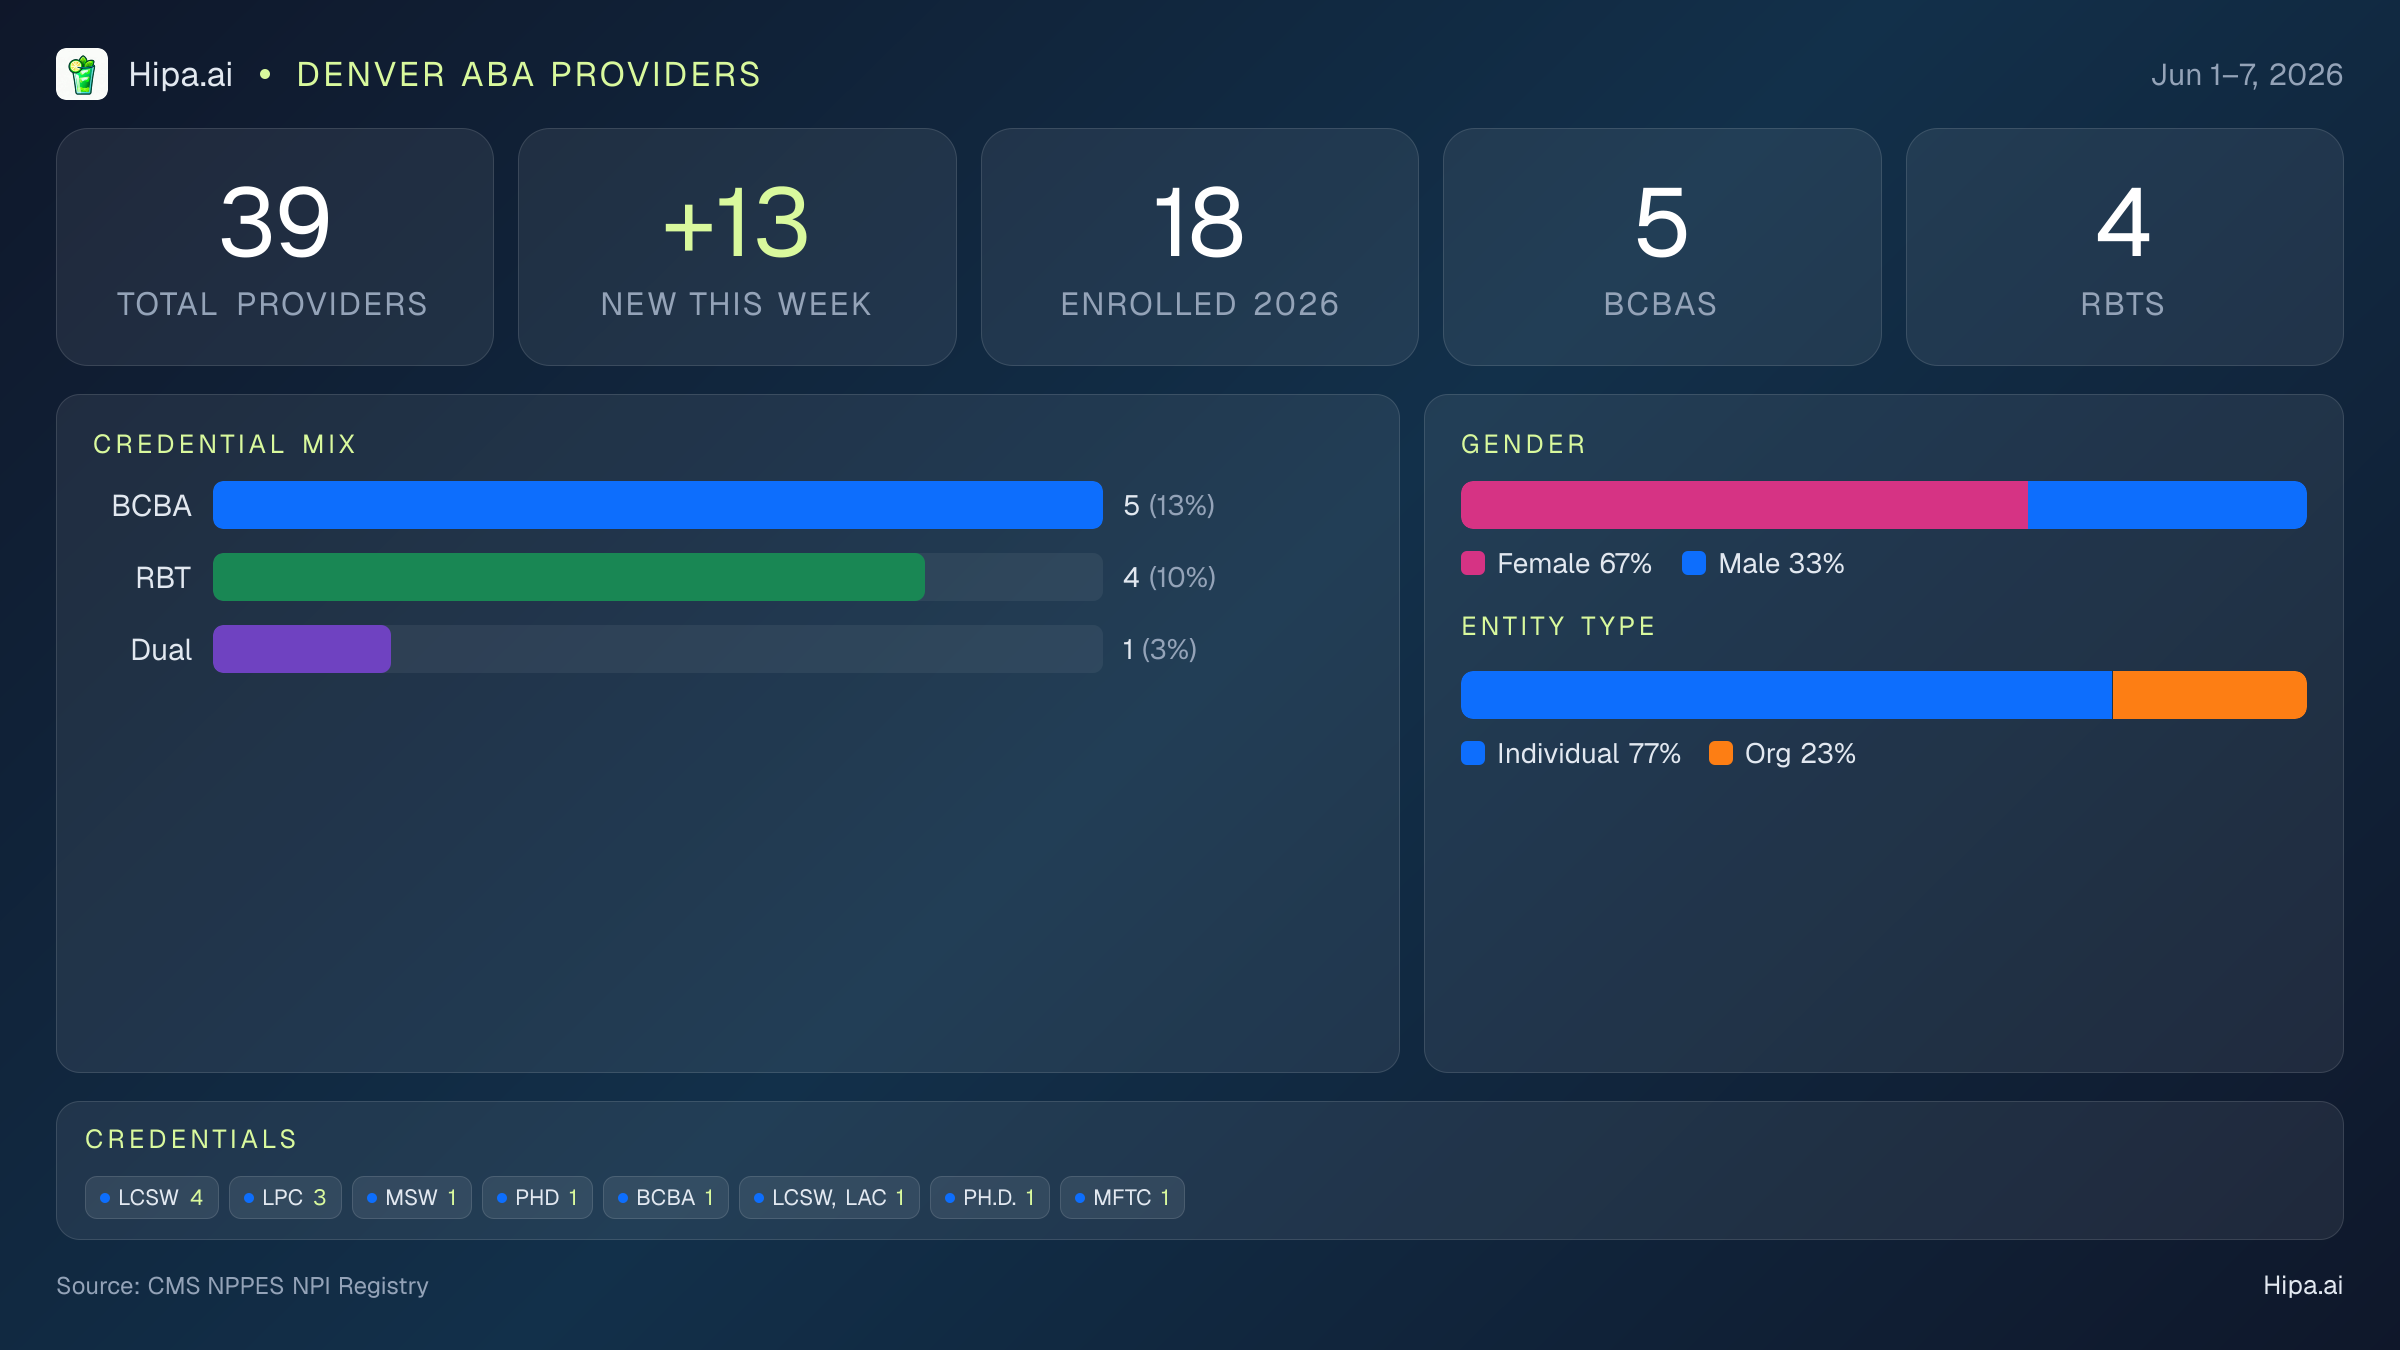Select the BCBA 1 credential chip
Image resolution: width=2400 pixels, height=1350 pixels.
[666, 1197]
